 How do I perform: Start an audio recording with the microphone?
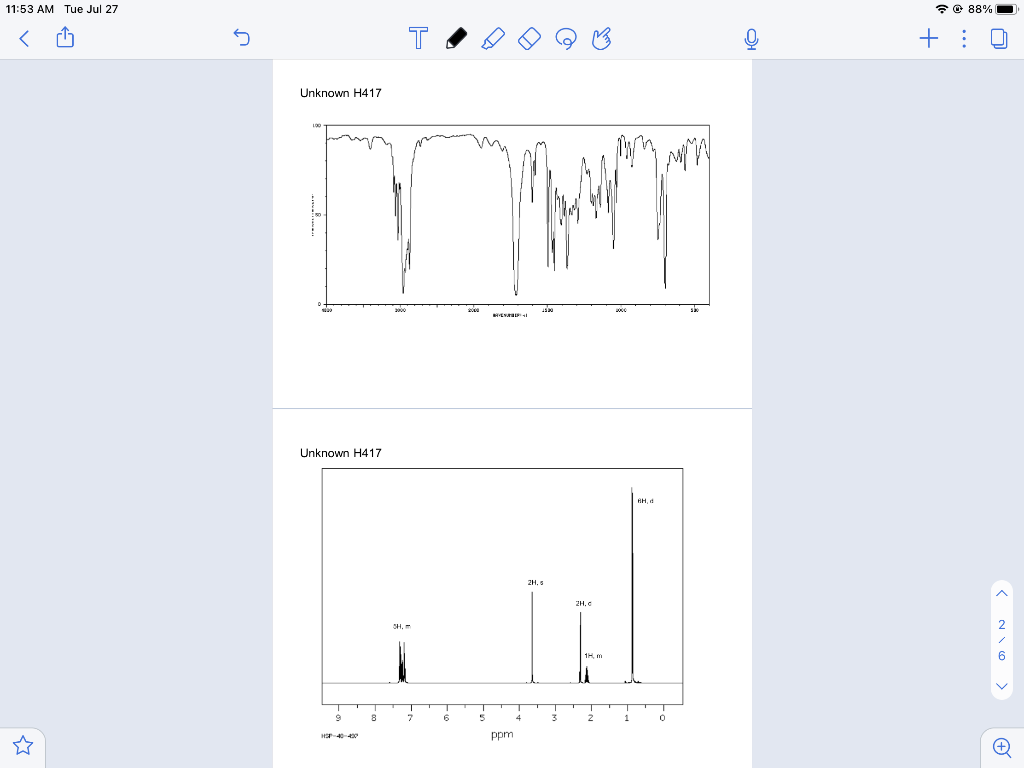pos(751,38)
